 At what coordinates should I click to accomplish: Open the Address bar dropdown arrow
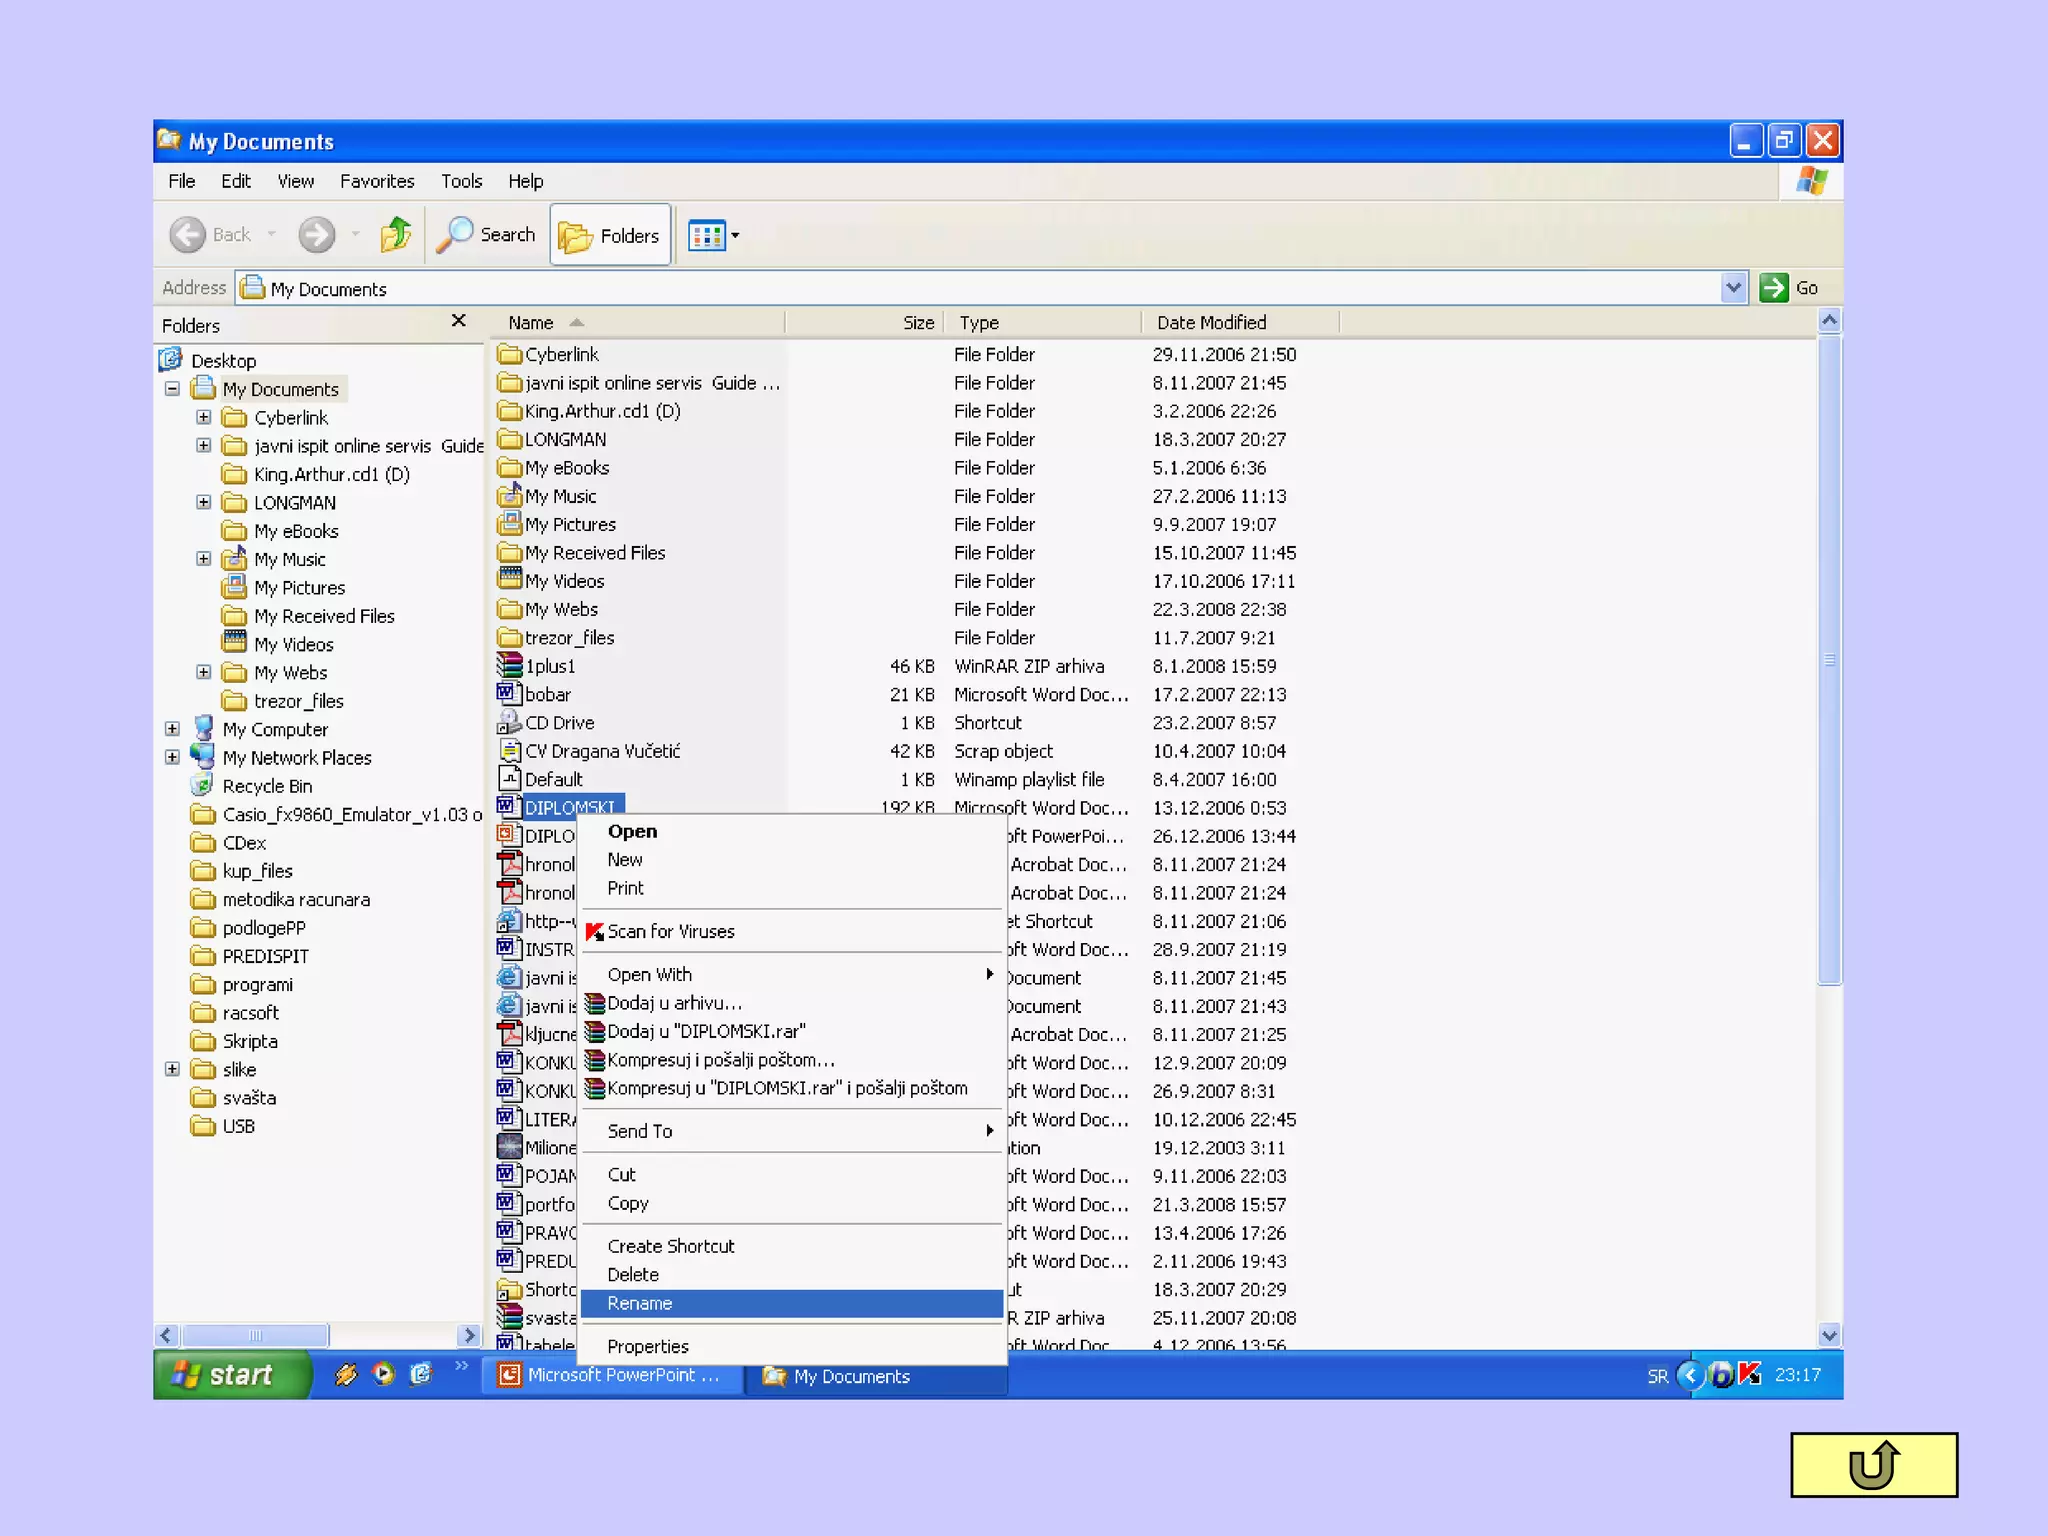click(x=1733, y=288)
